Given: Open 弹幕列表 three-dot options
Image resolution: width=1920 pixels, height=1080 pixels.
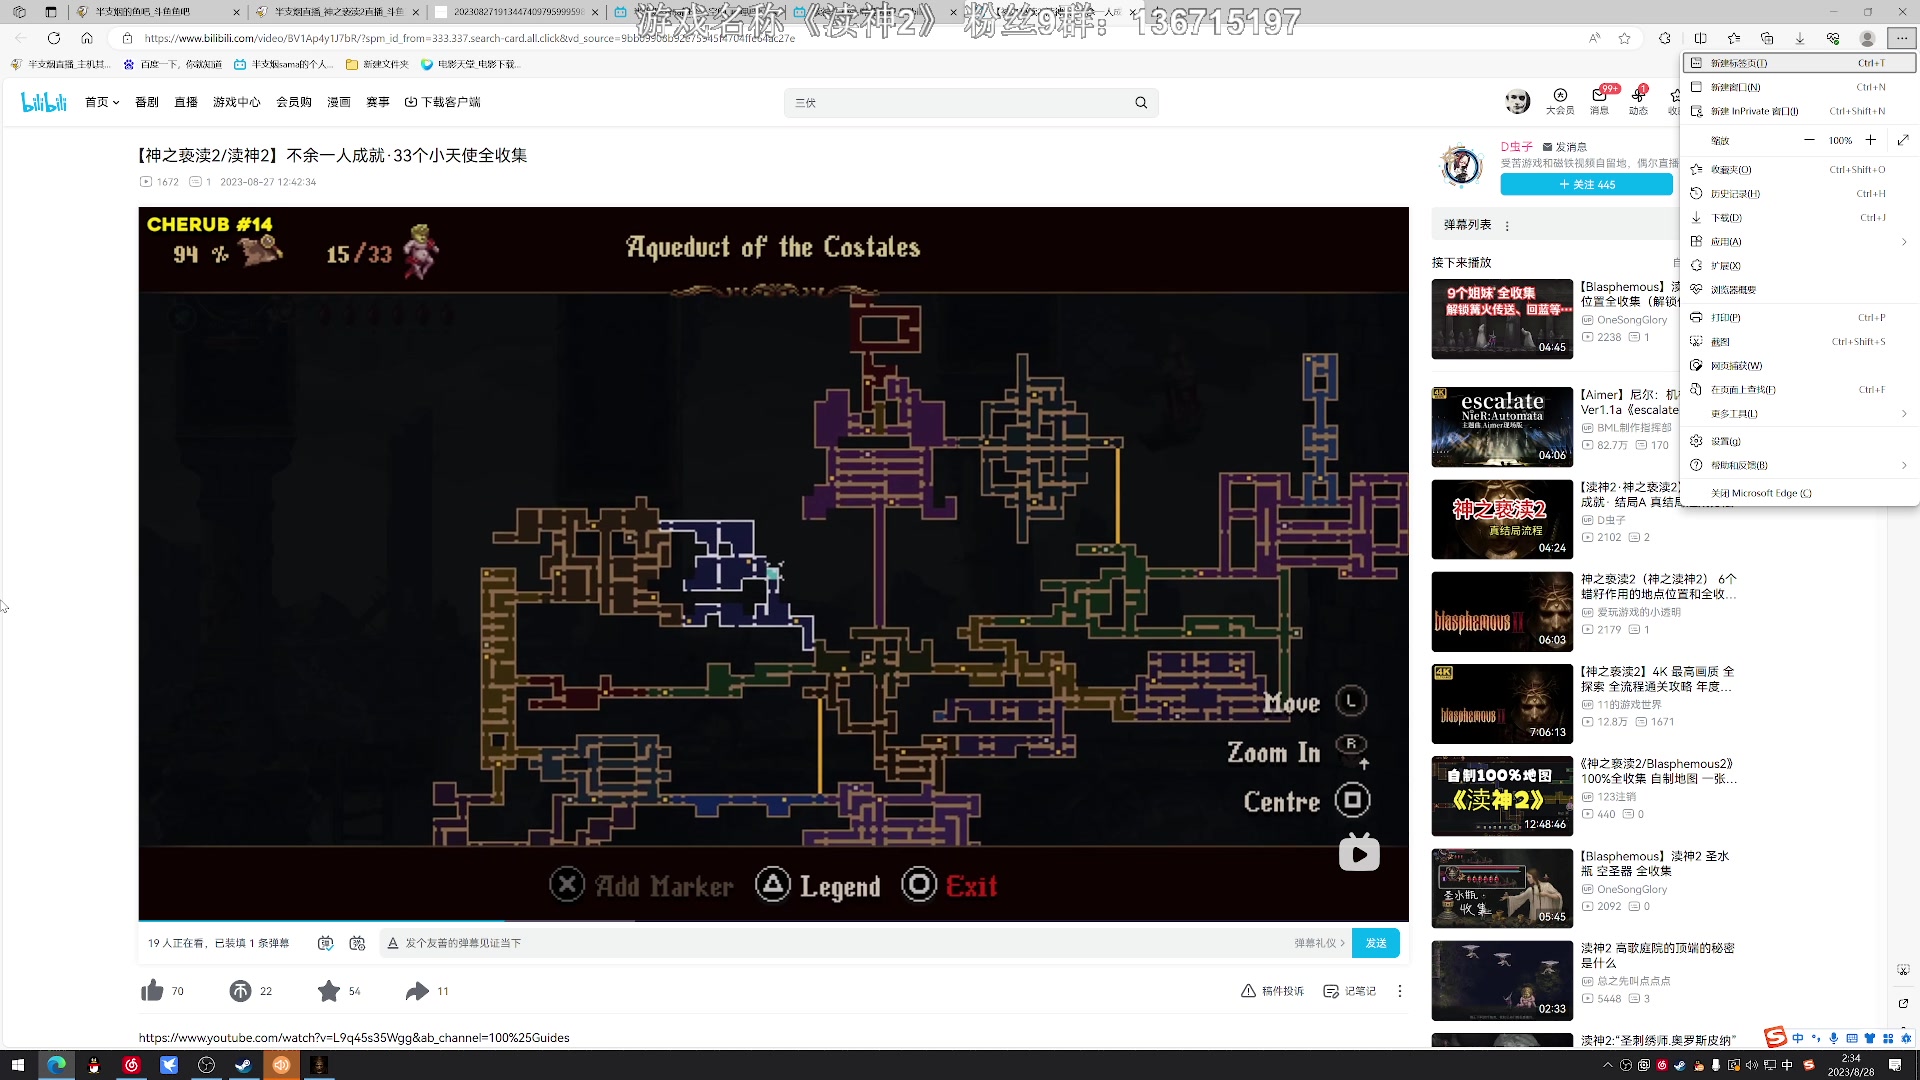Looking at the screenshot, I should [x=1507, y=226].
